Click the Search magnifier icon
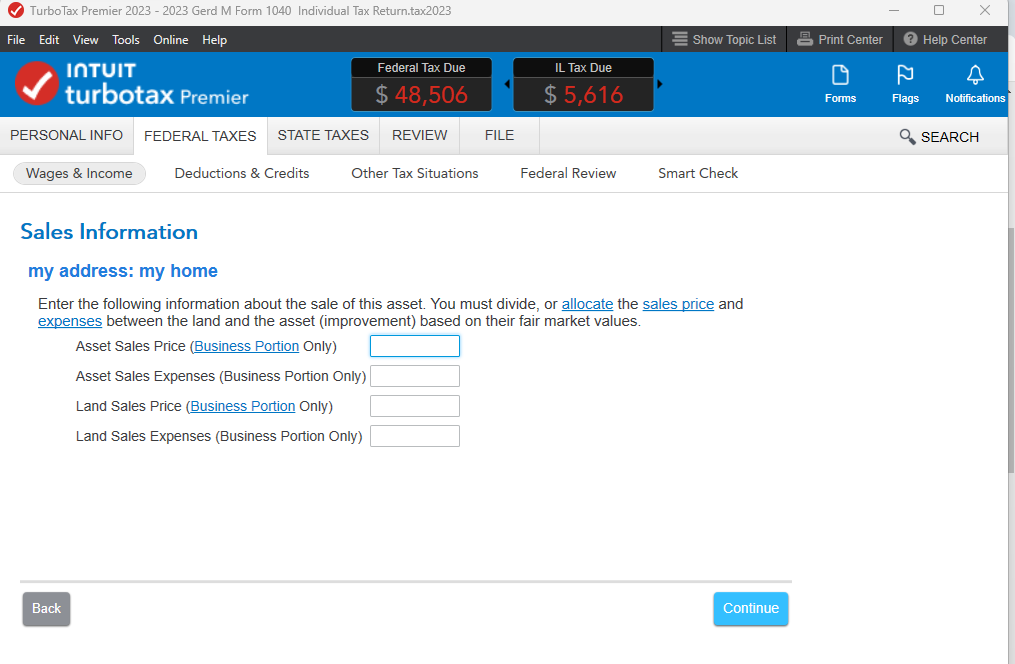This screenshot has height=664, width=1015. pos(907,137)
